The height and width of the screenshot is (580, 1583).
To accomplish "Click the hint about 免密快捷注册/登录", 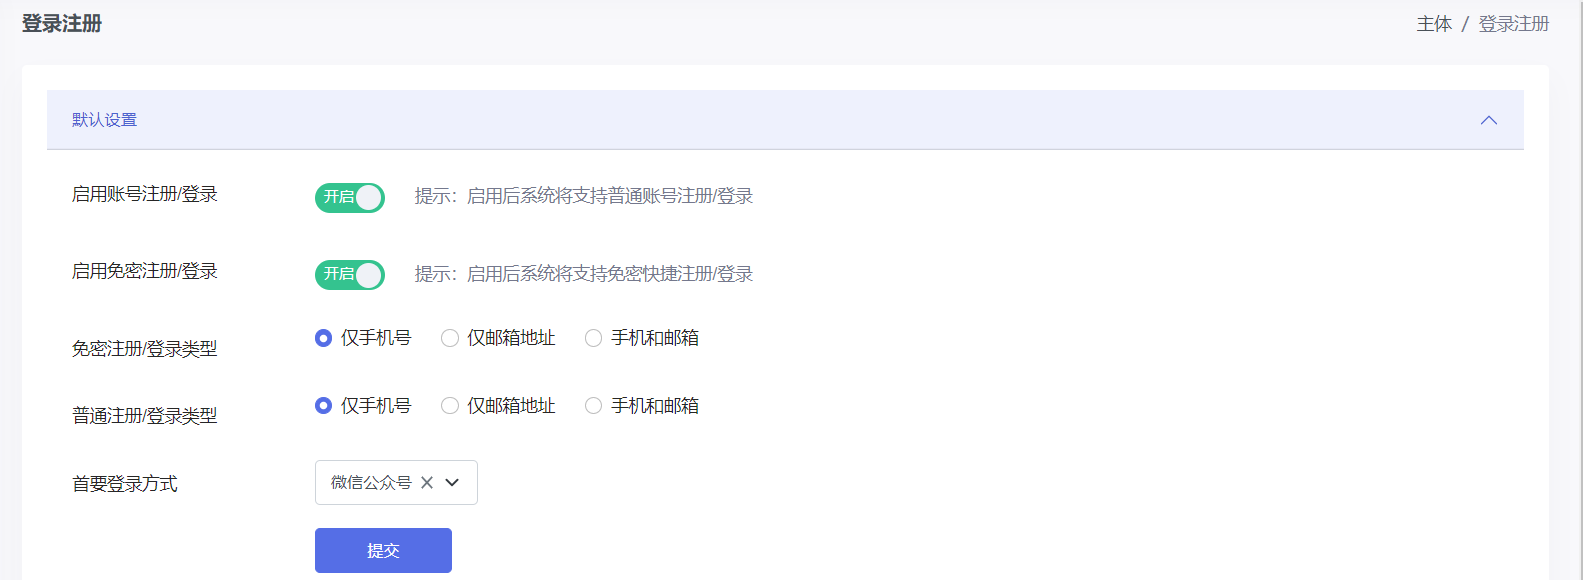I will tap(584, 274).
